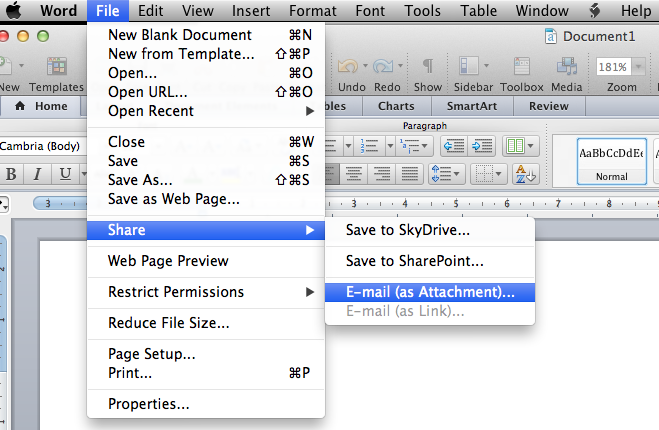Open the Edit menu
This screenshot has width=659, height=430.
[x=150, y=11]
